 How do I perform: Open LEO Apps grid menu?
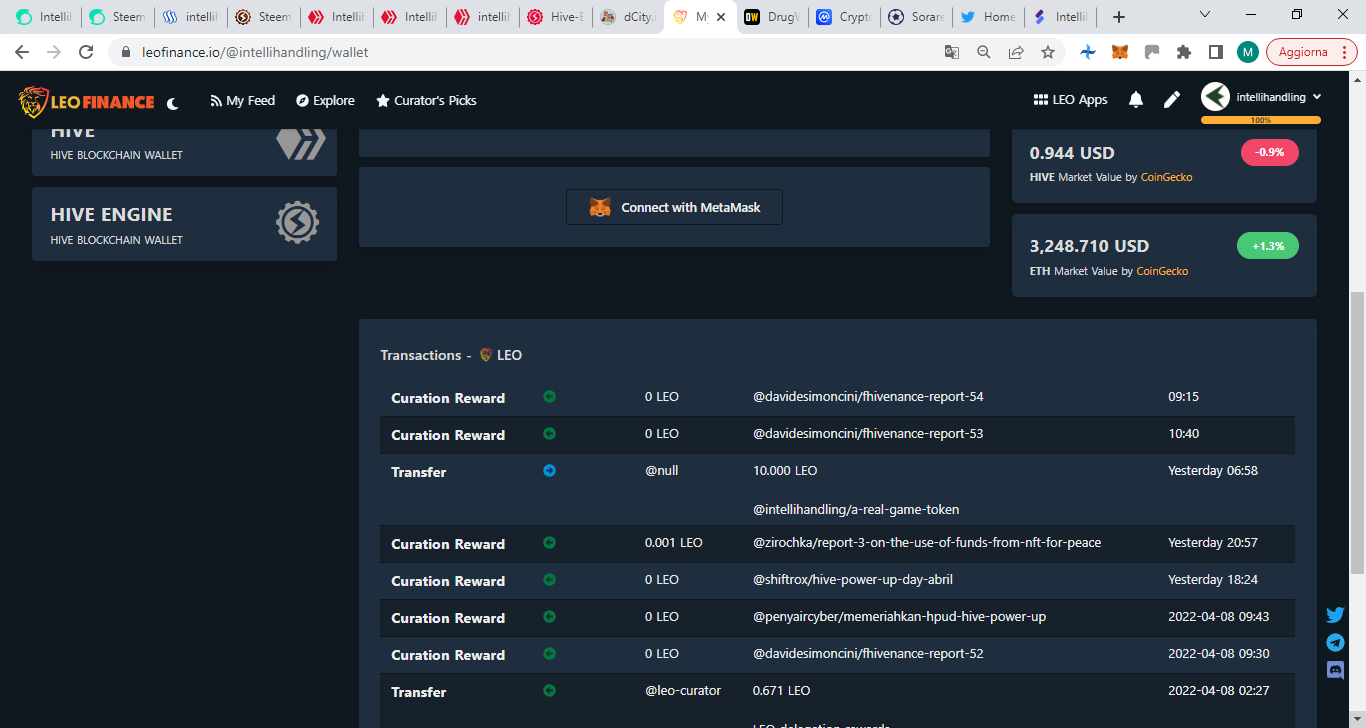(1070, 100)
